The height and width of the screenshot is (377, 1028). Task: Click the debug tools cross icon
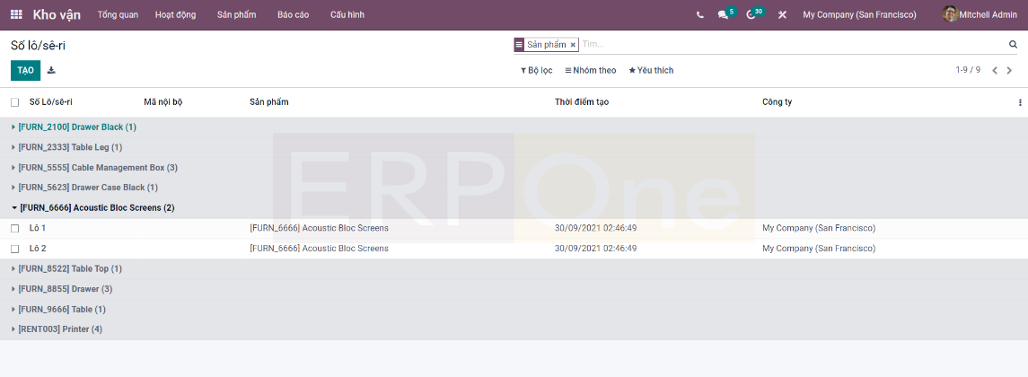point(782,14)
